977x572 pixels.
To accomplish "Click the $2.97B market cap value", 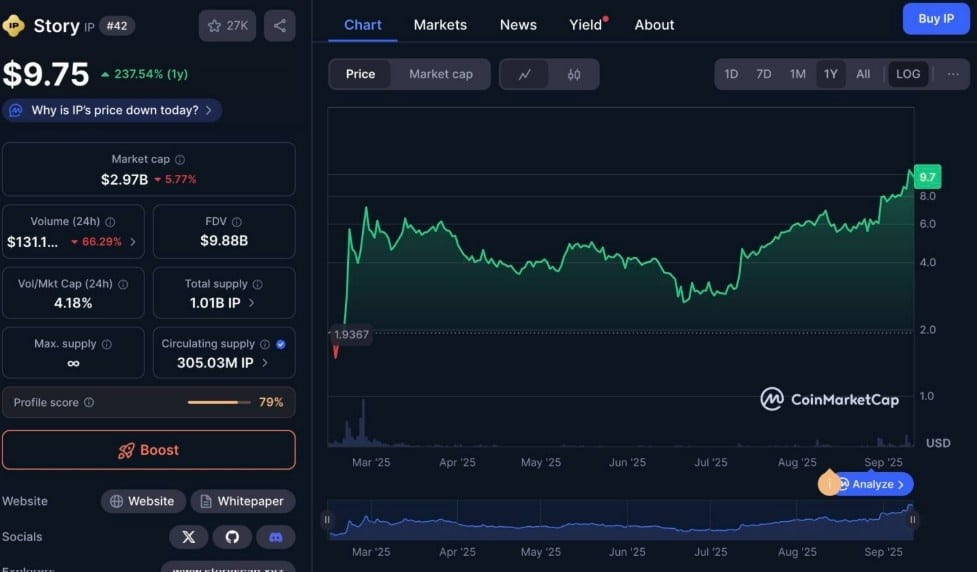I will click(124, 179).
